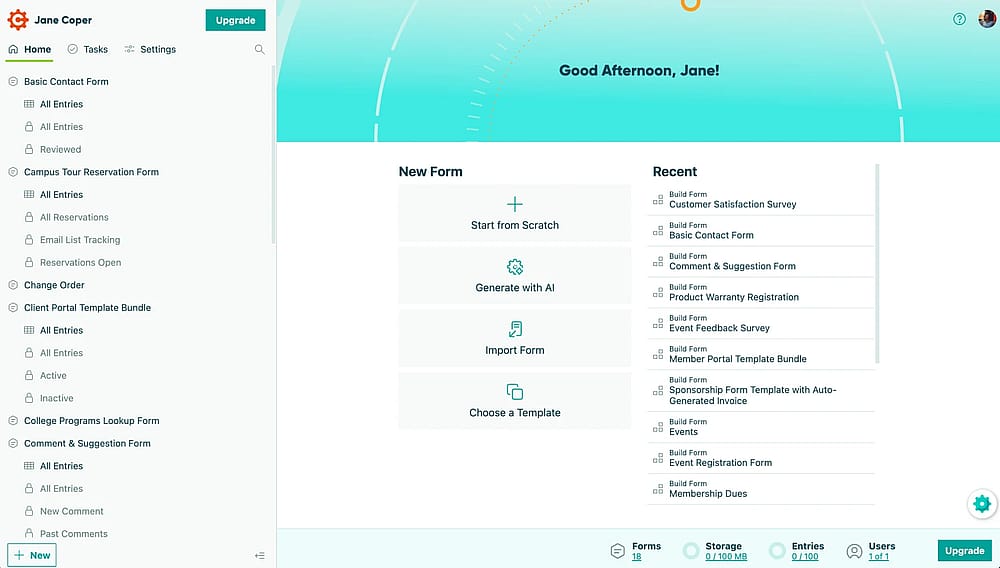Open the user profile avatar
1000x568 pixels.
(x=987, y=18)
